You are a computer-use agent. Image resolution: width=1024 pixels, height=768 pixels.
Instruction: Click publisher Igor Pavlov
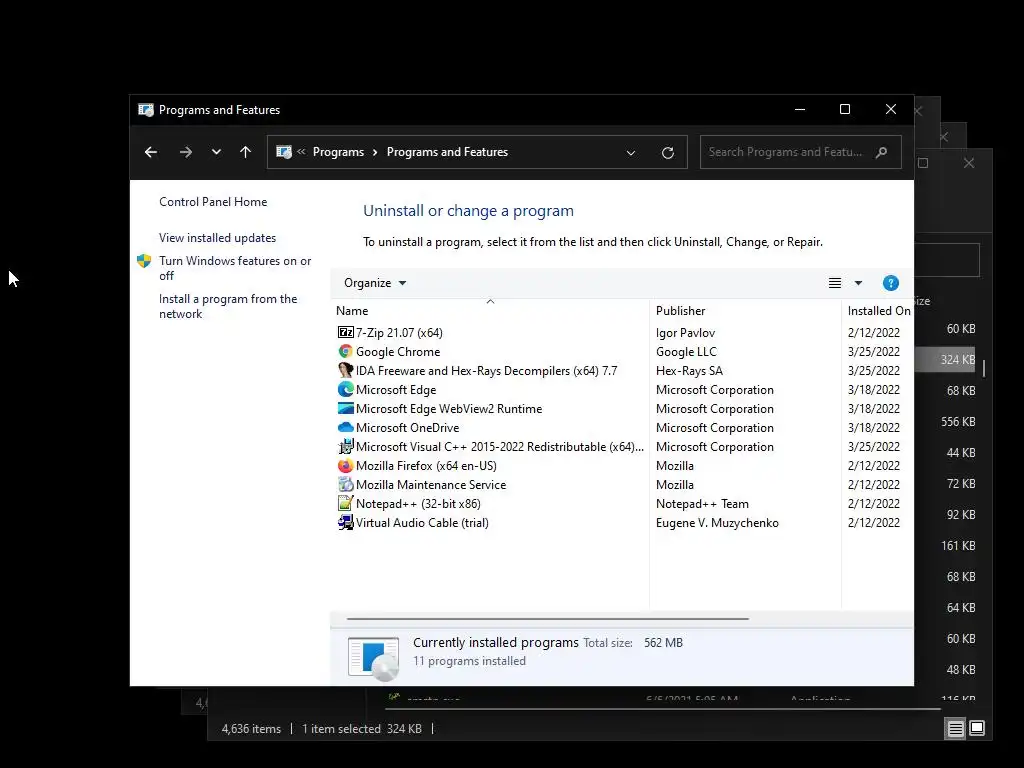[x=685, y=332]
